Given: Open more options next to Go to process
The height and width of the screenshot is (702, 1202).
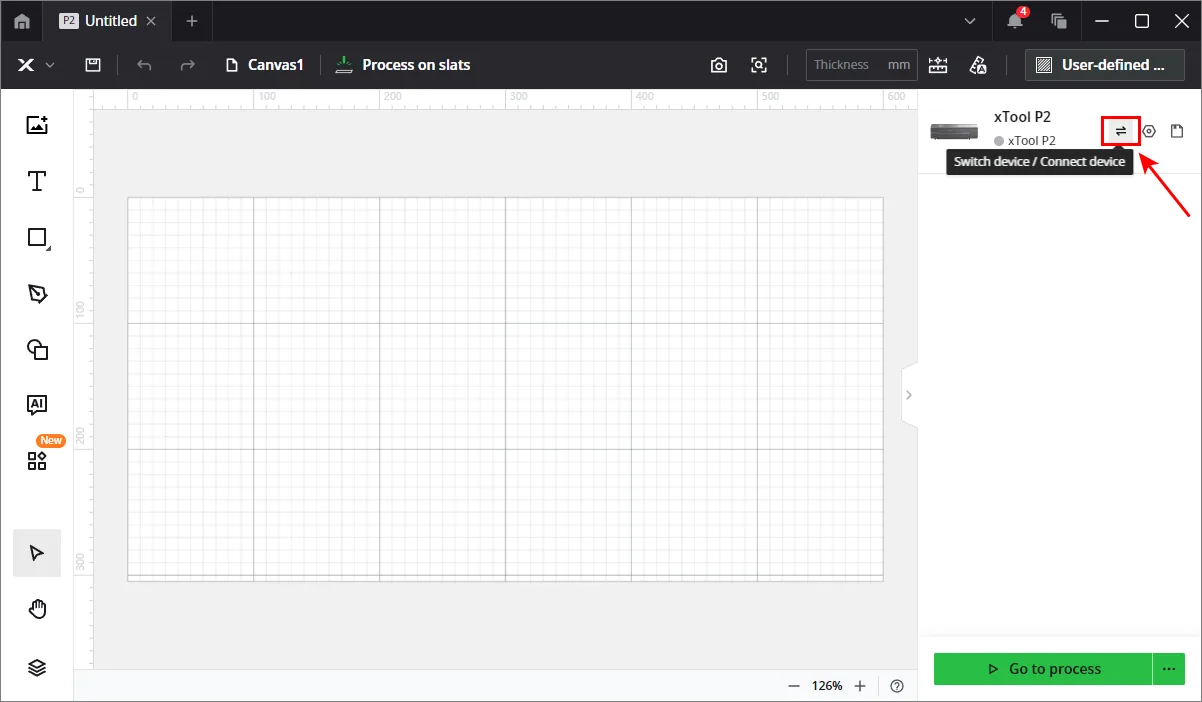Looking at the screenshot, I should 1169,669.
